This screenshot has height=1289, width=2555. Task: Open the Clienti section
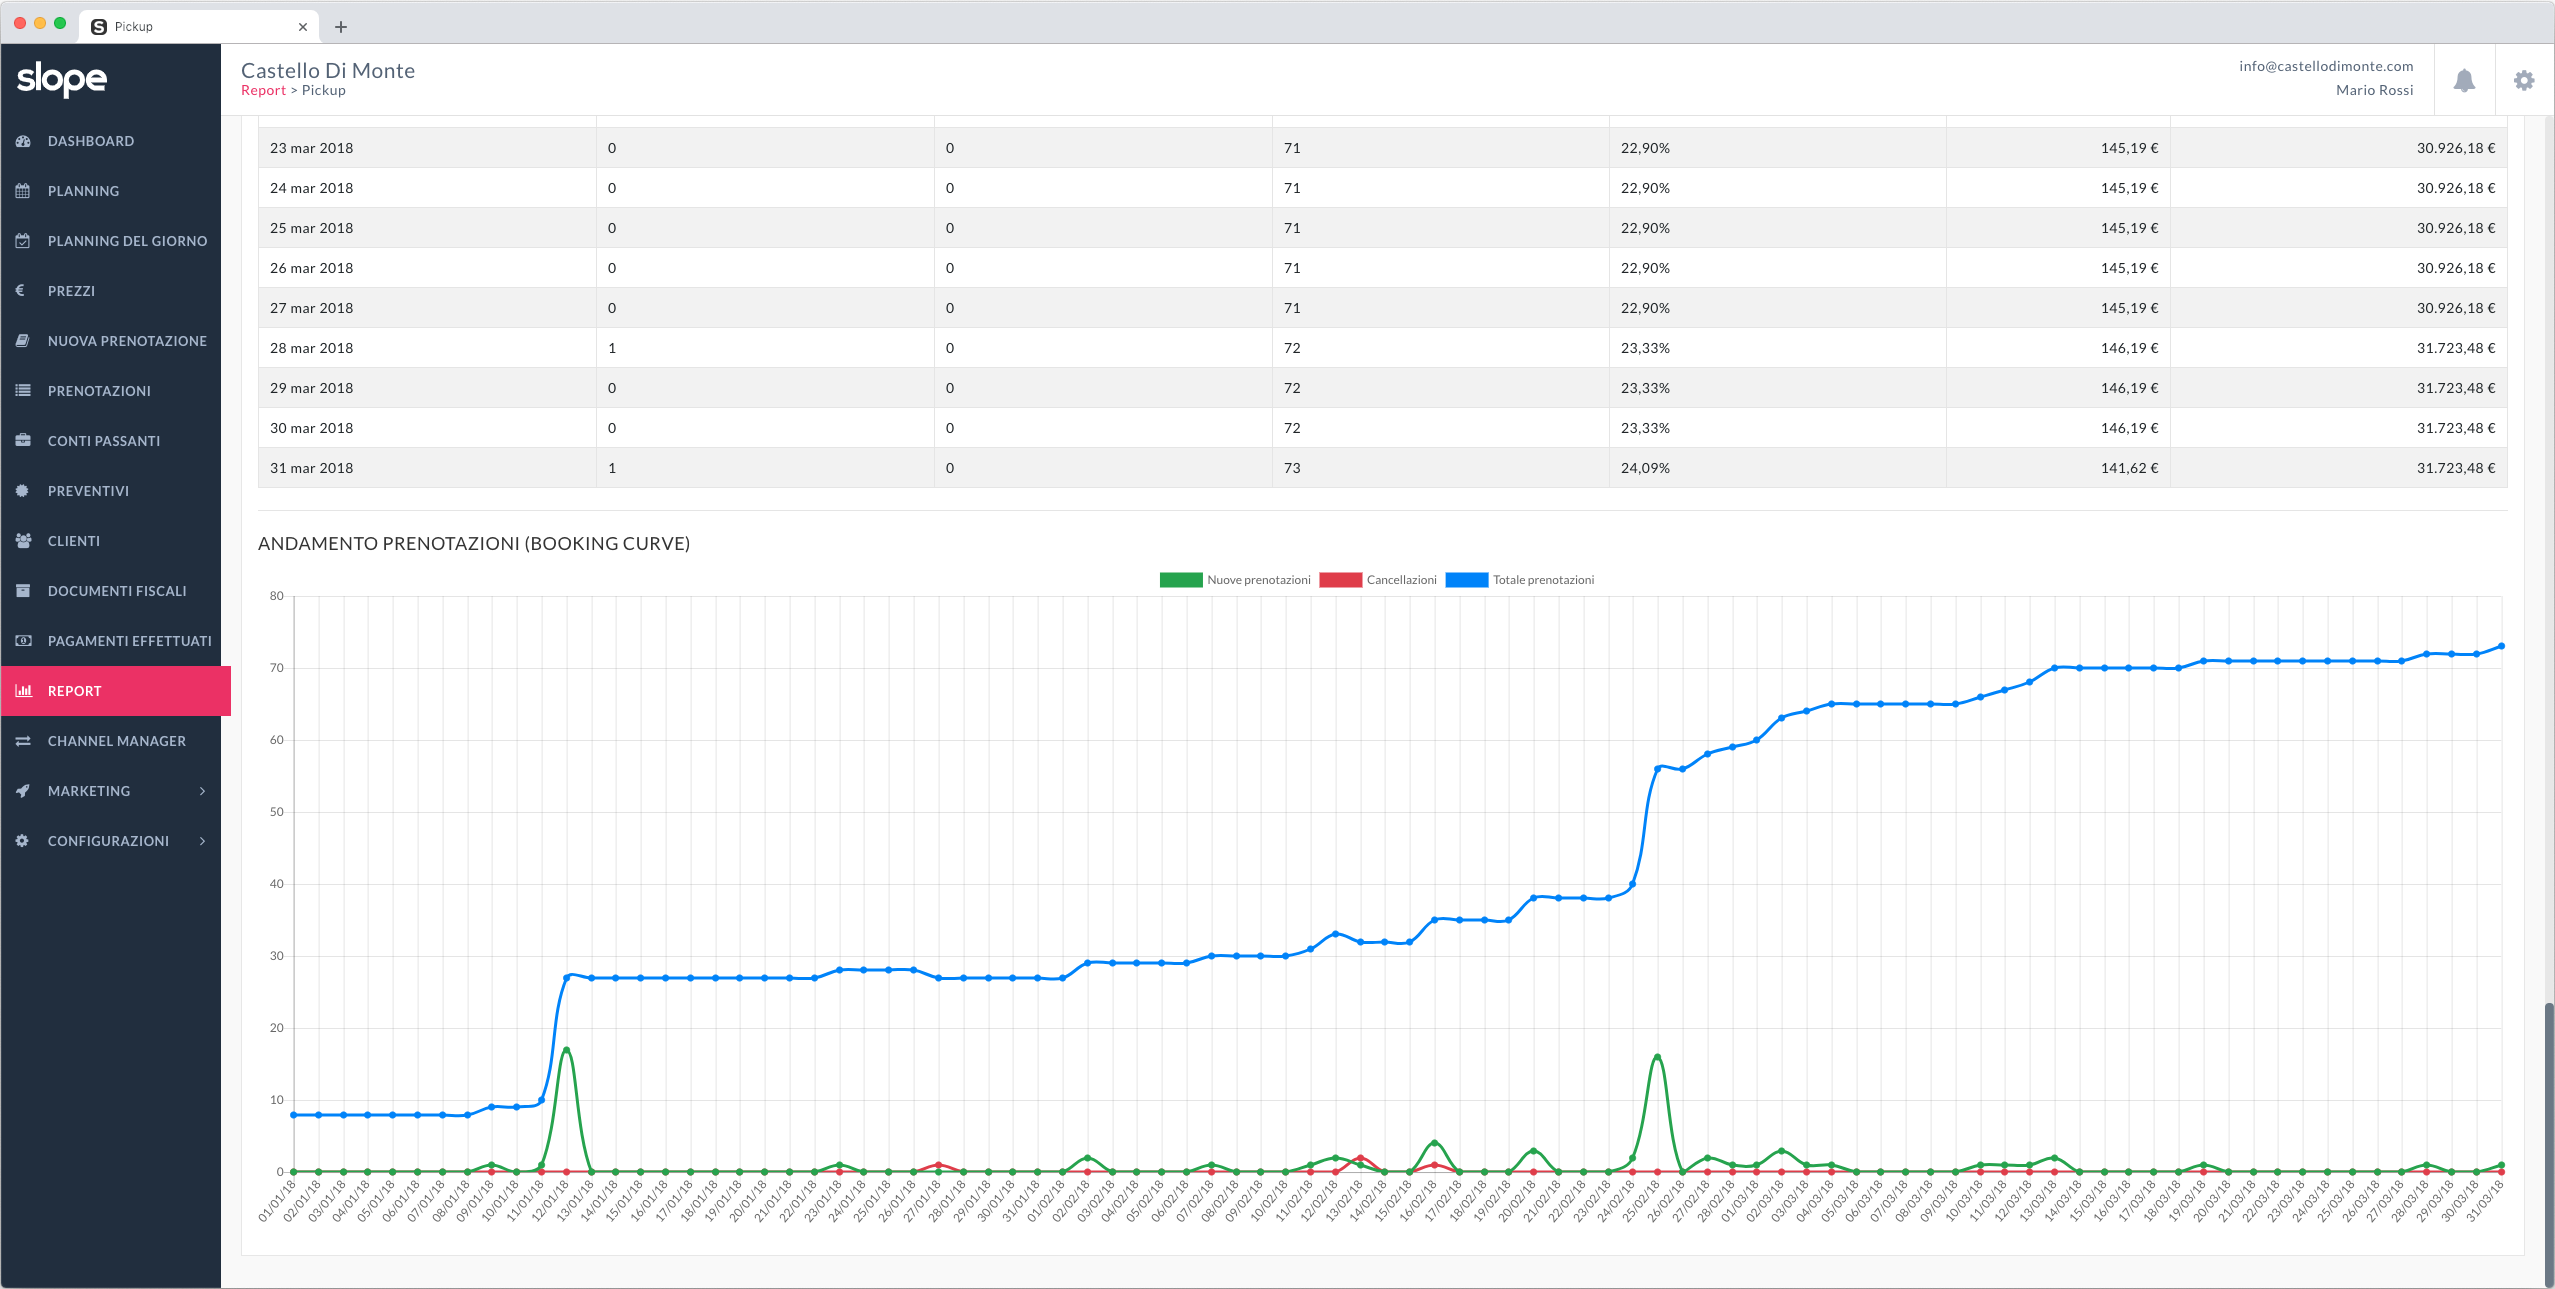[x=111, y=541]
